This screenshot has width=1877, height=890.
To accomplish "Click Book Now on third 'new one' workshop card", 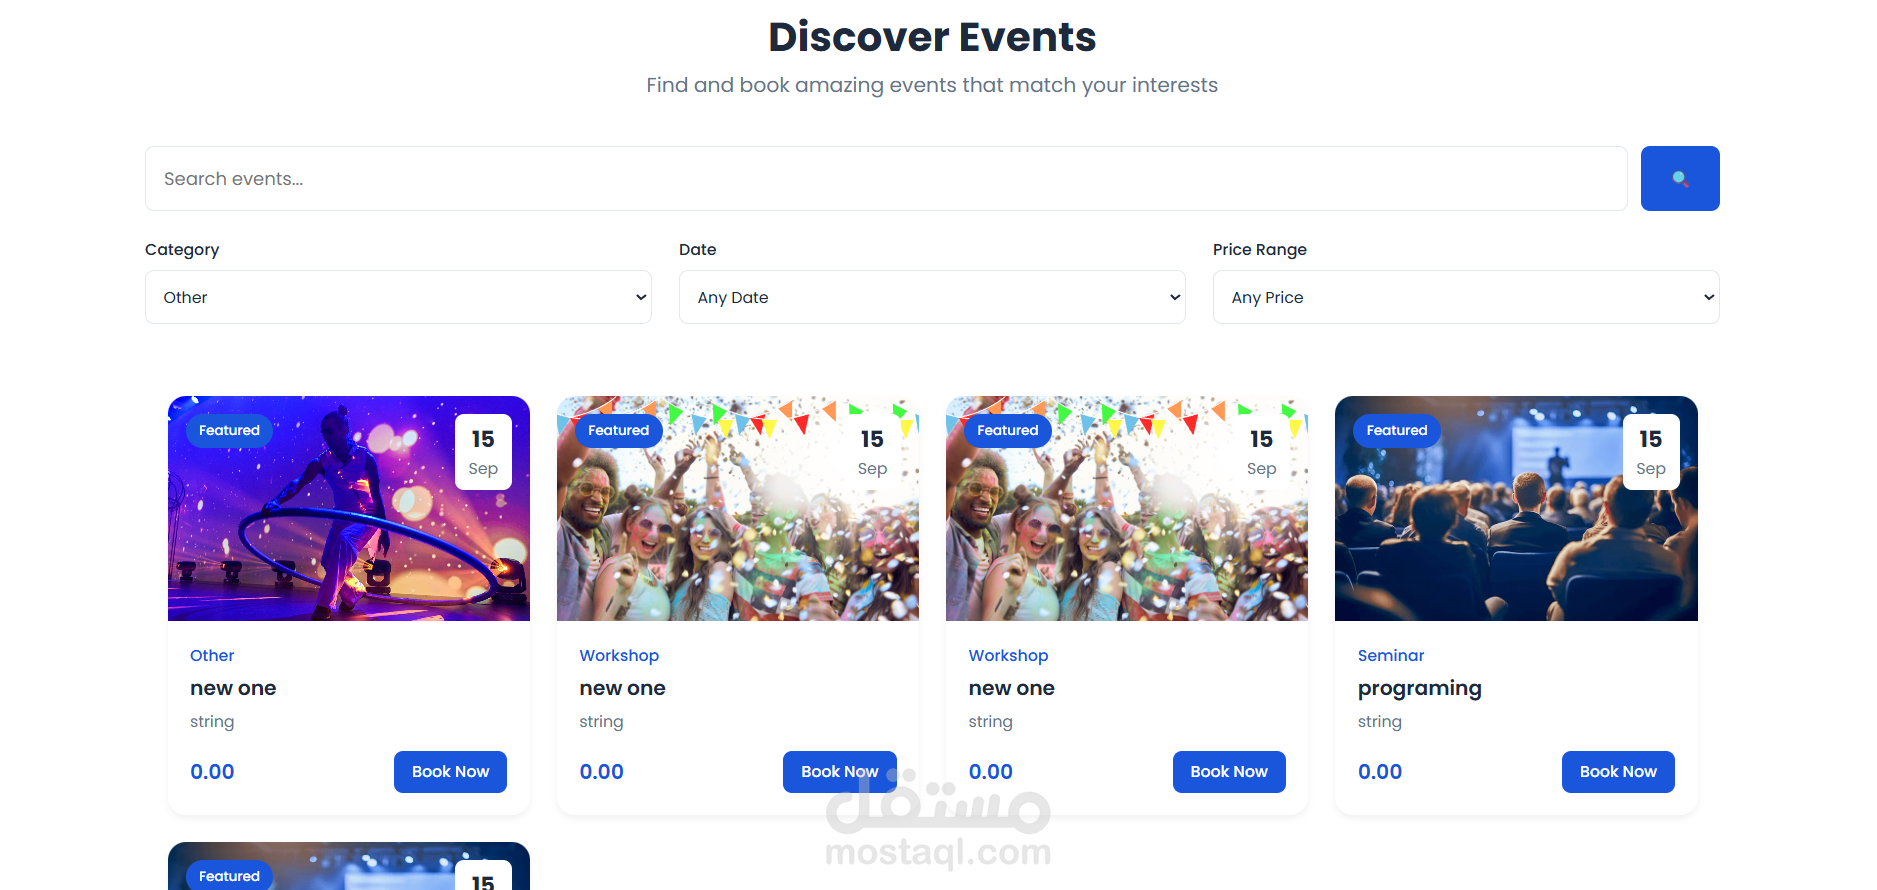I will pos(1229,771).
